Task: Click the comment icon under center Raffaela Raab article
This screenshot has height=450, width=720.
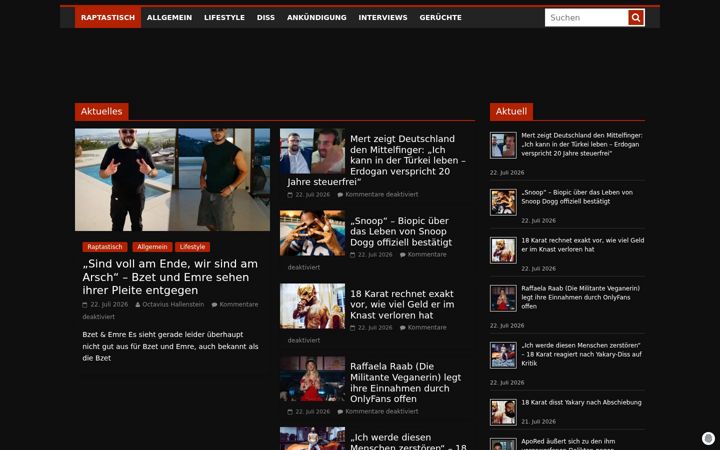Action: pyautogui.click(x=340, y=412)
